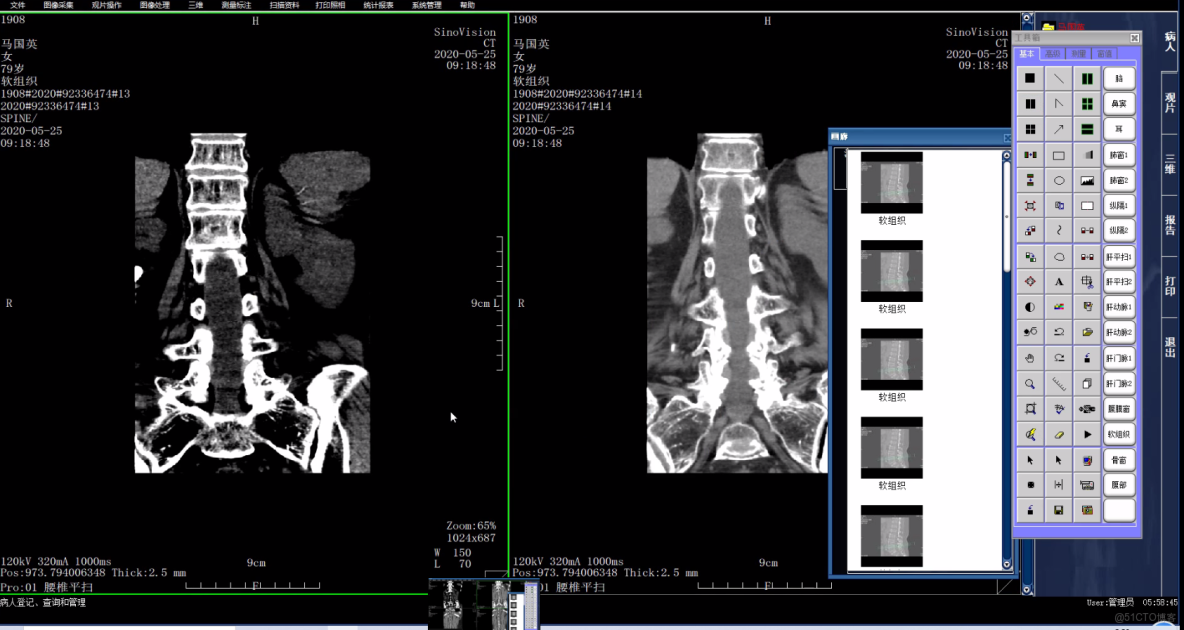
Task: Open the 图像处理 menu
Action: pos(155,5)
